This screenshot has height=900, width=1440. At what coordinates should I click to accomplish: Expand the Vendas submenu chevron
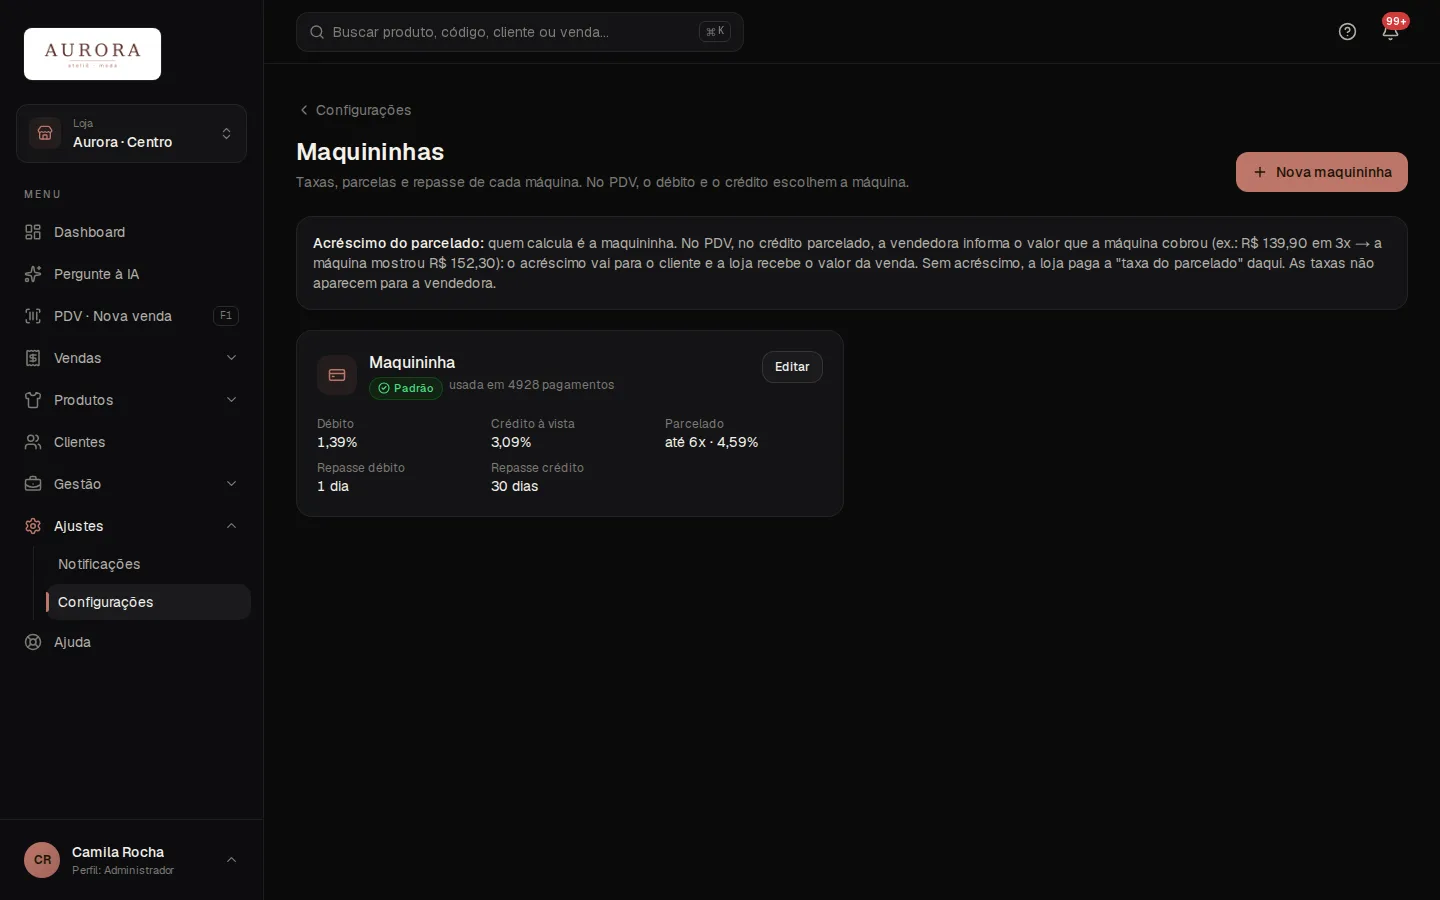[231, 358]
